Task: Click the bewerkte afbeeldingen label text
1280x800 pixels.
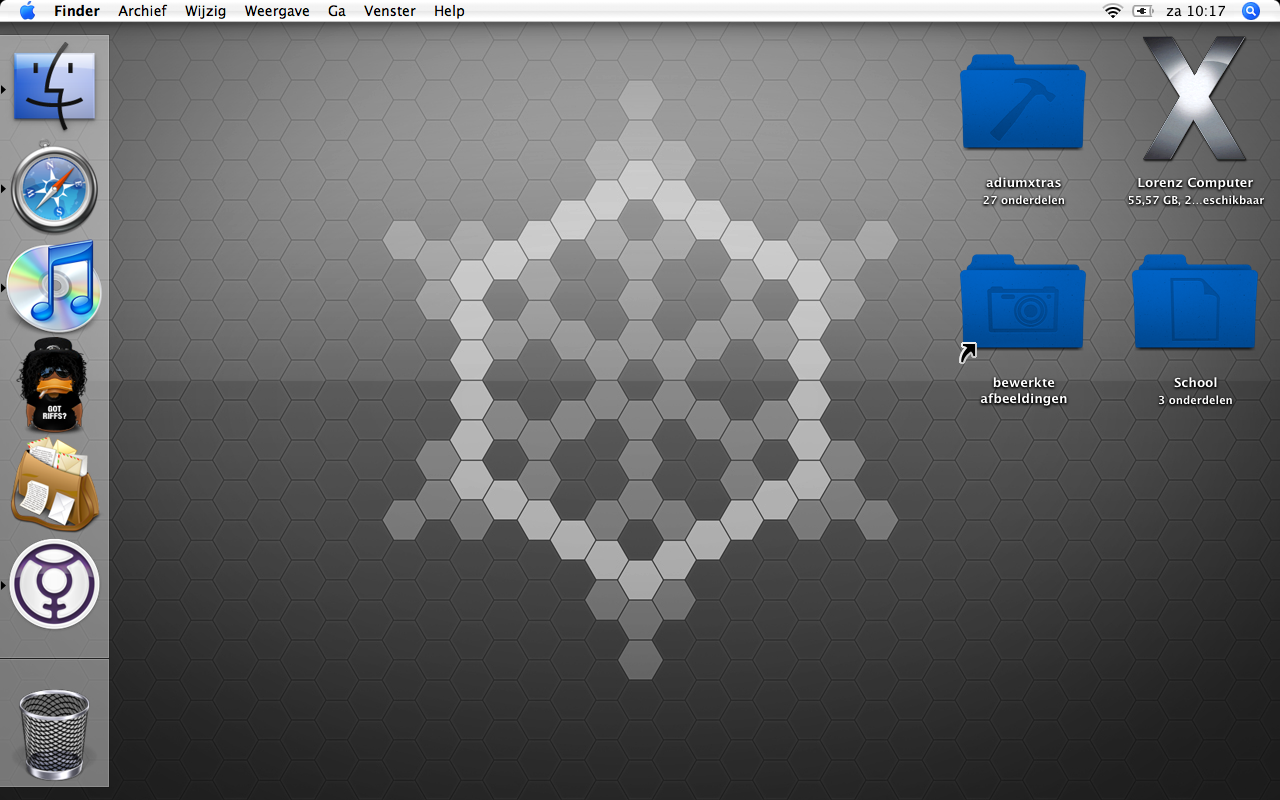Action: (1023, 391)
